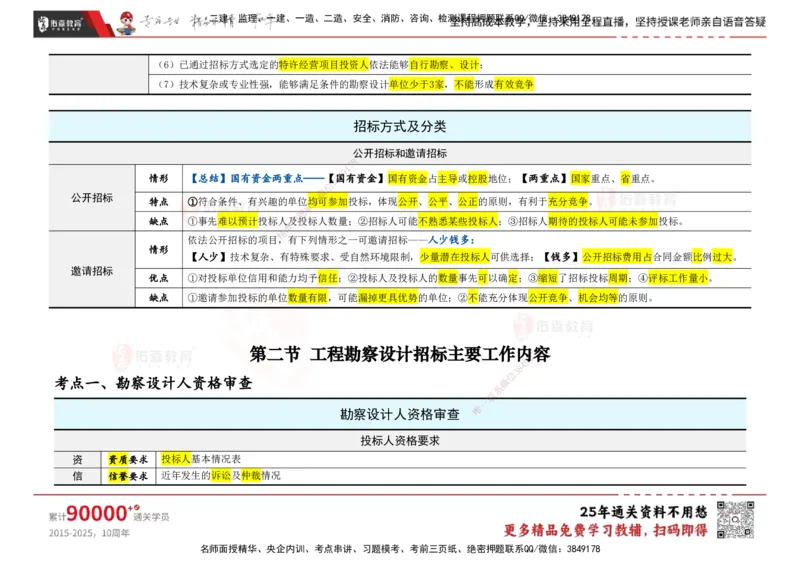Select the bold text 【钱多】
The height and width of the screenshot is (565, 800).
[x=560, y=257]
